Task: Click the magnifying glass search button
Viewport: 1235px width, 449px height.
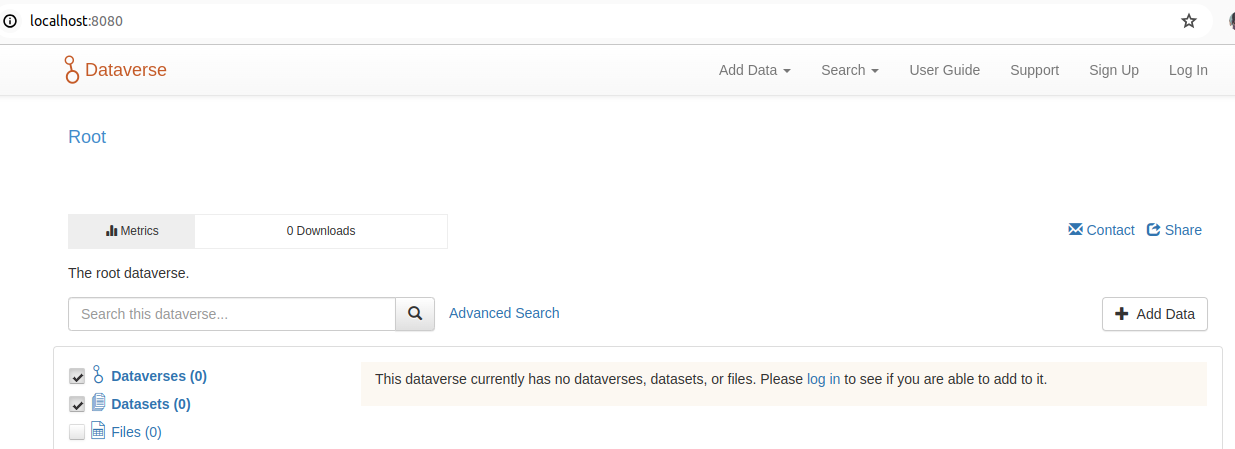Action: coord(415,314)
